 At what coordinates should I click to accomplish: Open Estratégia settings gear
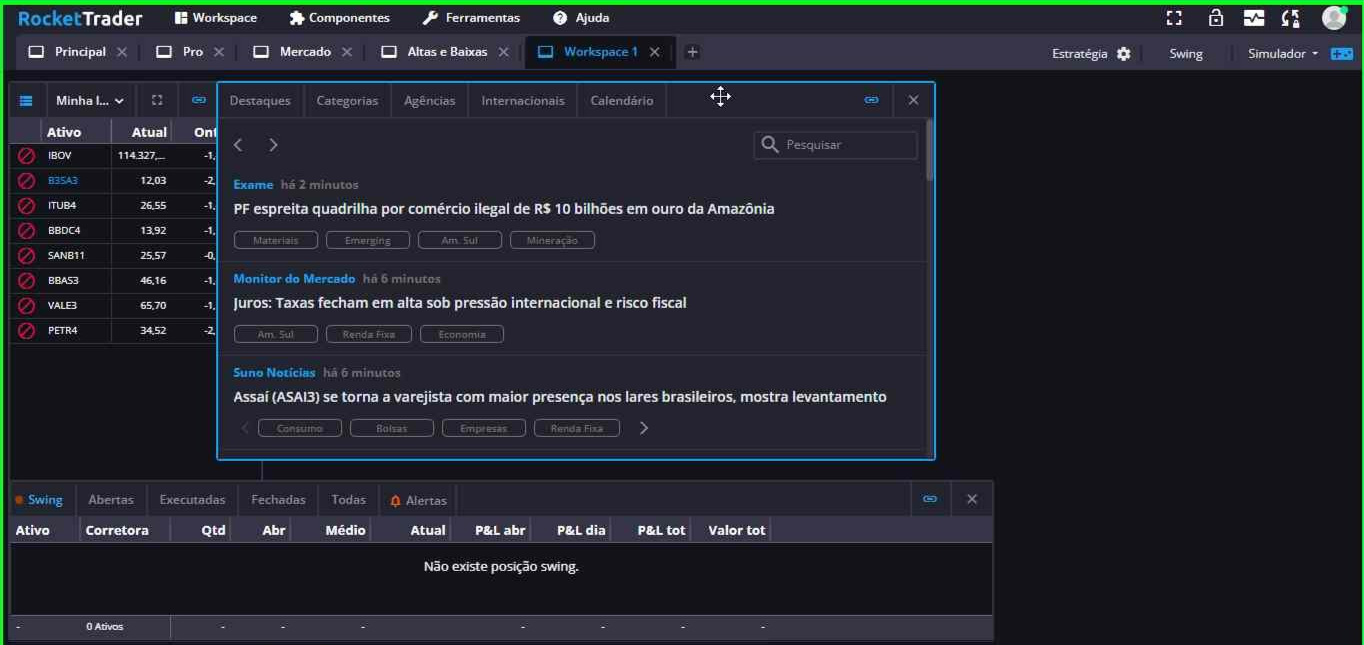(x=1124, y=53)
